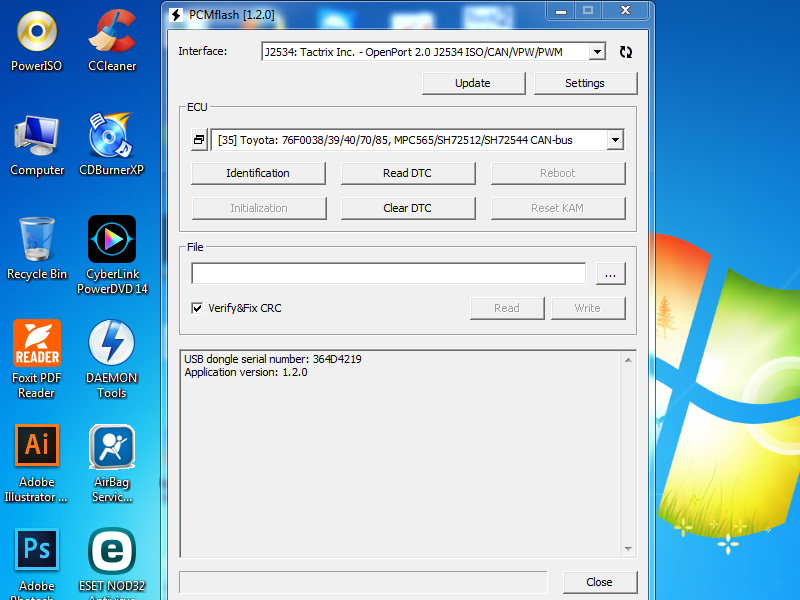Open ESET NOD32 Antivirus icon
Screen dimensions: 800x600
tap(112, 564)
